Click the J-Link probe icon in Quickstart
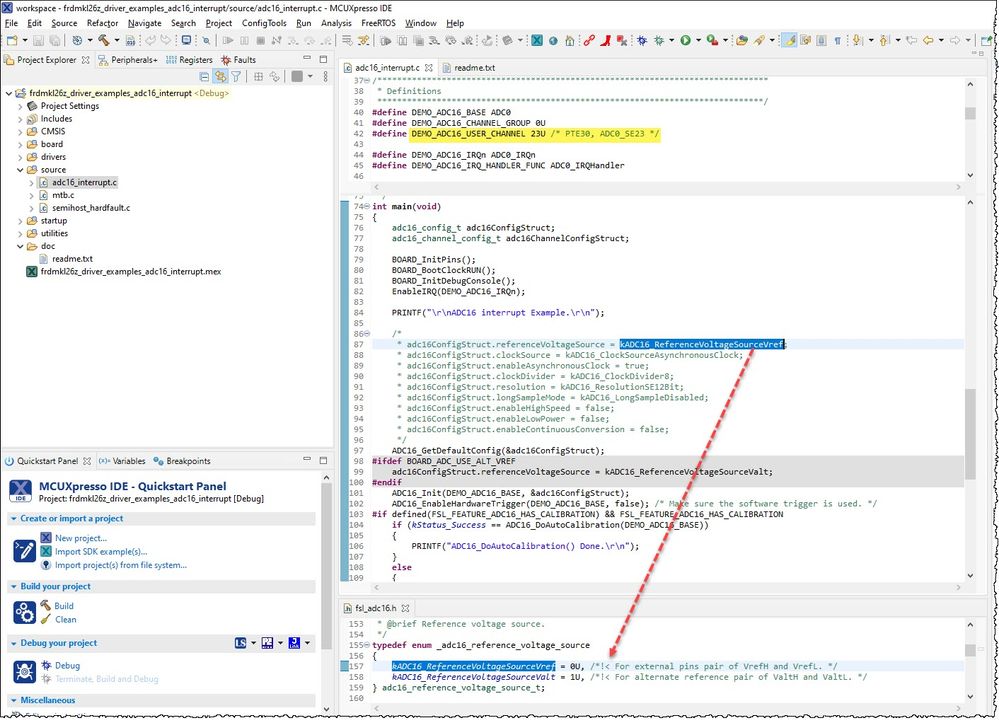Screen dimensions: 999x720 point(294,643)
